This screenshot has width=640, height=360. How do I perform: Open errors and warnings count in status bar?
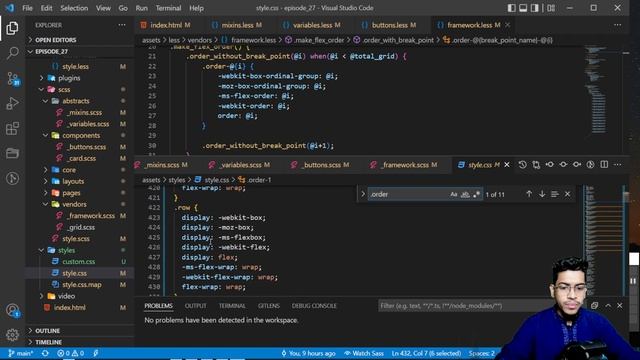pos(70,353)
